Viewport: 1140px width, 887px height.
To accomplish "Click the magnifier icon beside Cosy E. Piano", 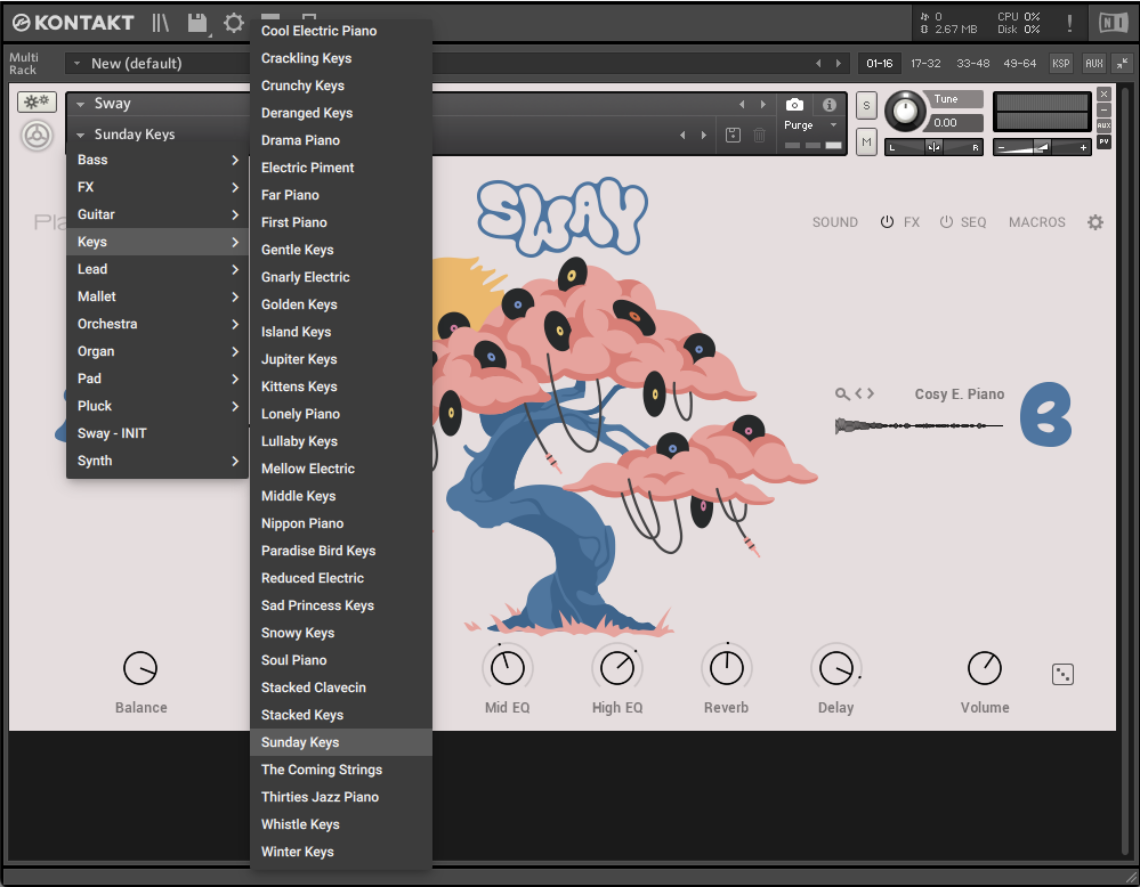I will click(841, 394).
